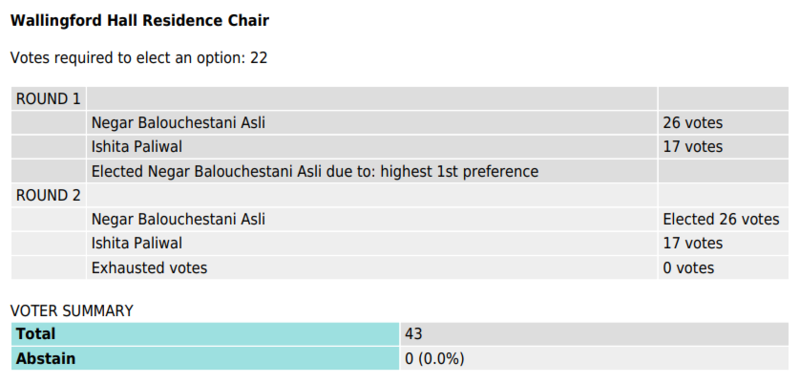800x384 pixels.
Task: Click the Exhausted votes row label
Action: point(371,268)
